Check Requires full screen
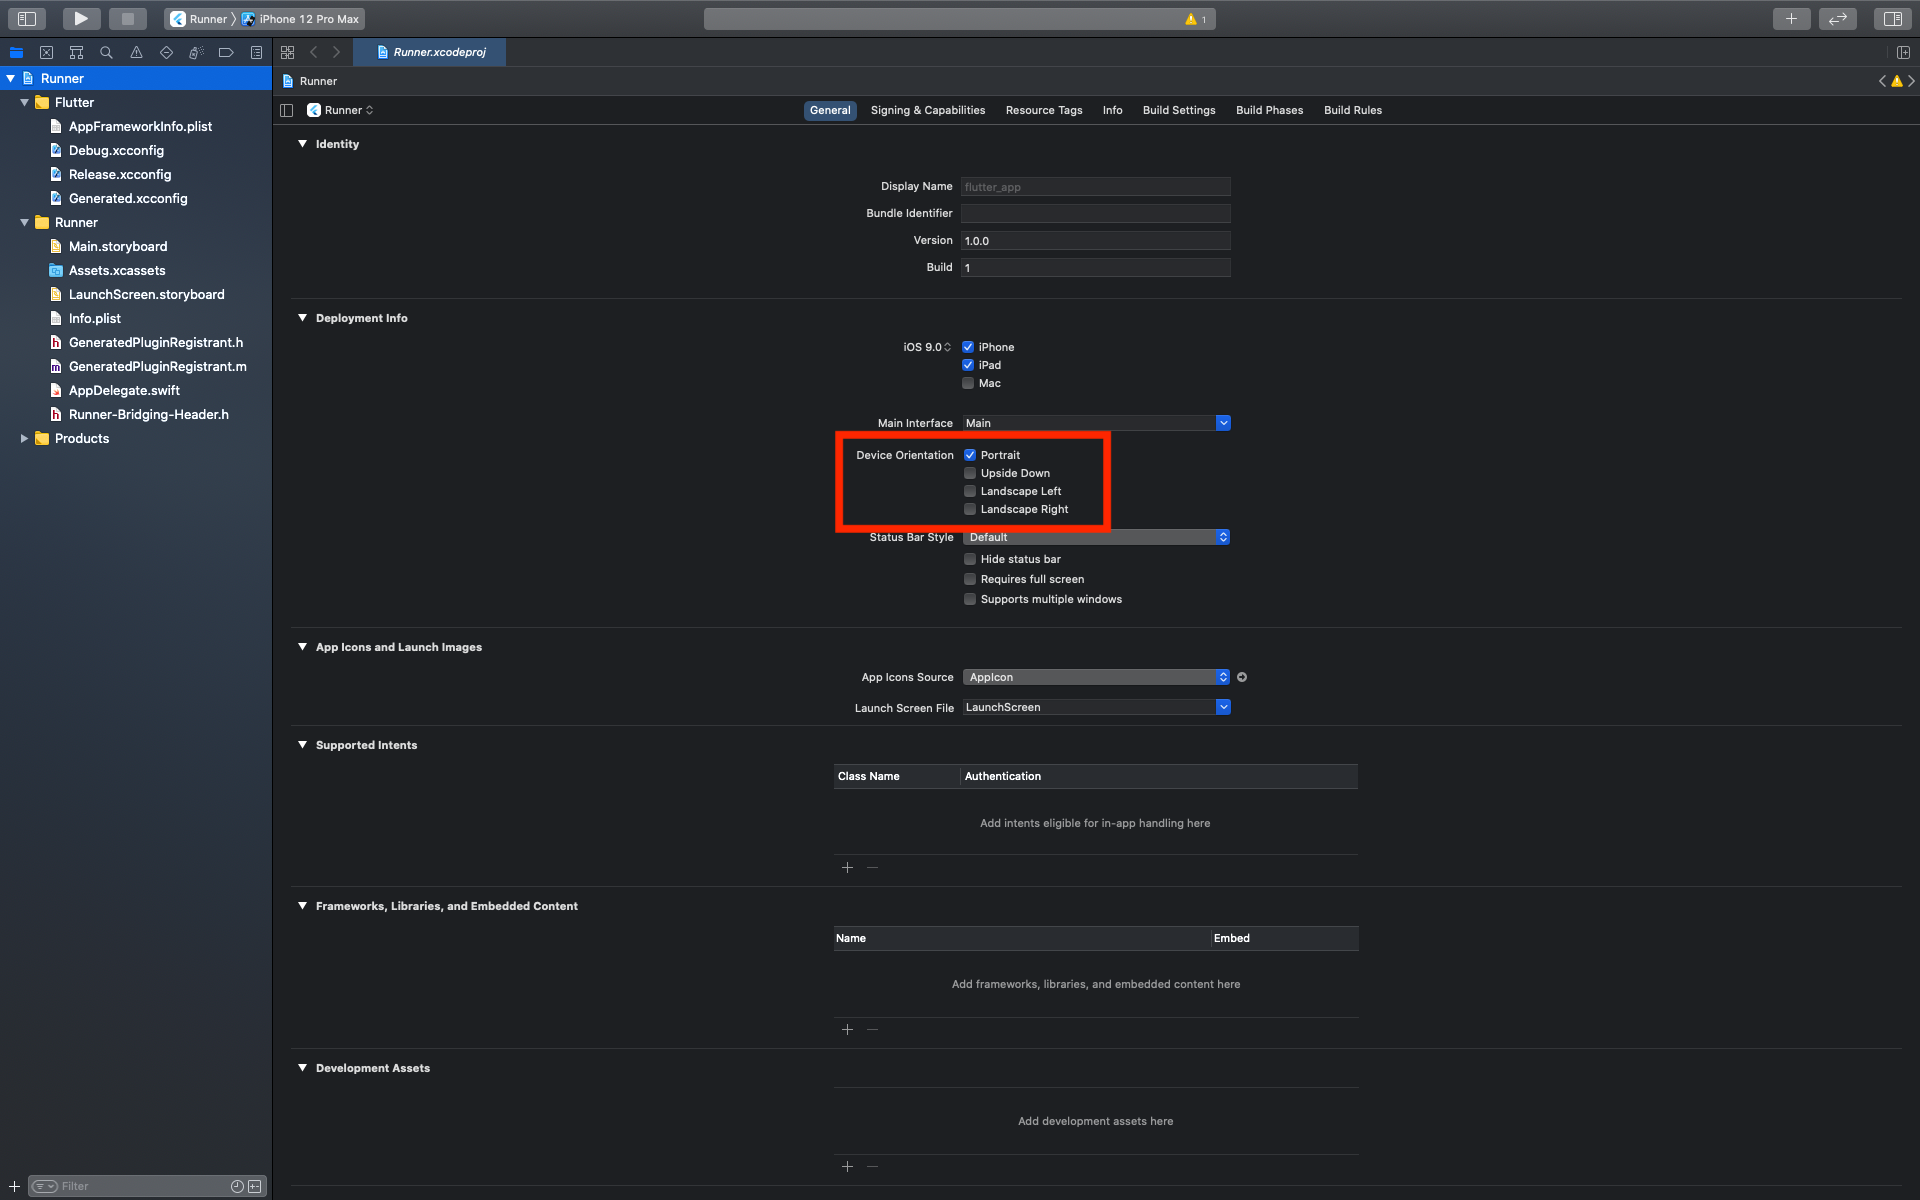Screen dimensions: 1920x1200 pos(970,579)
